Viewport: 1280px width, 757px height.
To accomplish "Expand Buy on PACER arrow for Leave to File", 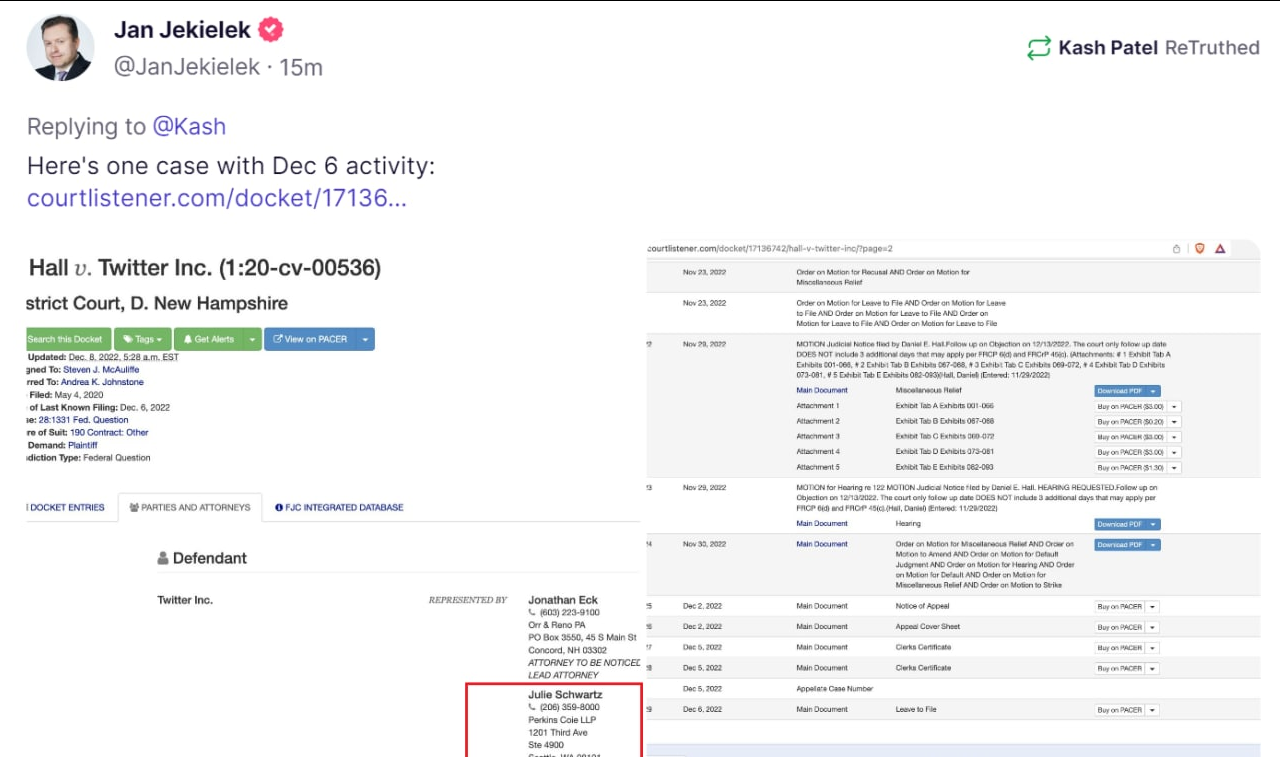I will [x=1152, y=710].
